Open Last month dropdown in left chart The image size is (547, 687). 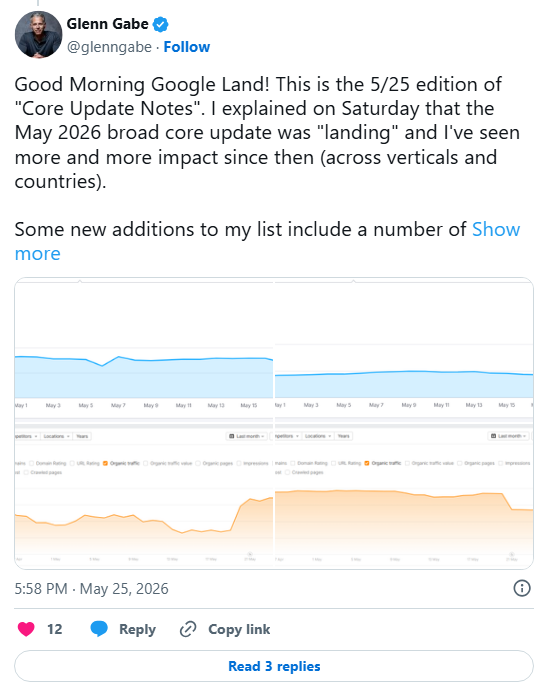pyautogui.click(x=247, y=436)
